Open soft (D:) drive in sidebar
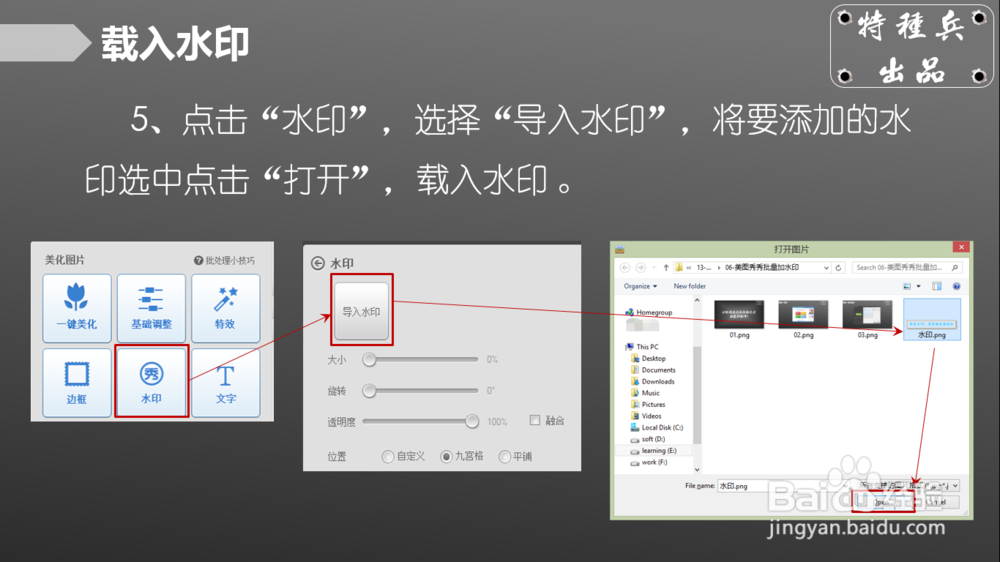Screen dimensions: 1000x562 (x=647, y=439)
